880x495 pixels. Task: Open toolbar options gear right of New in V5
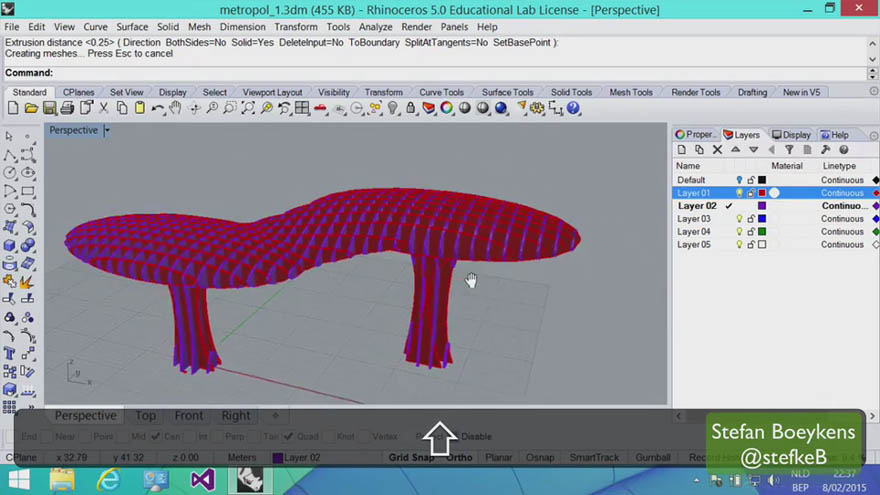[873, 91]
